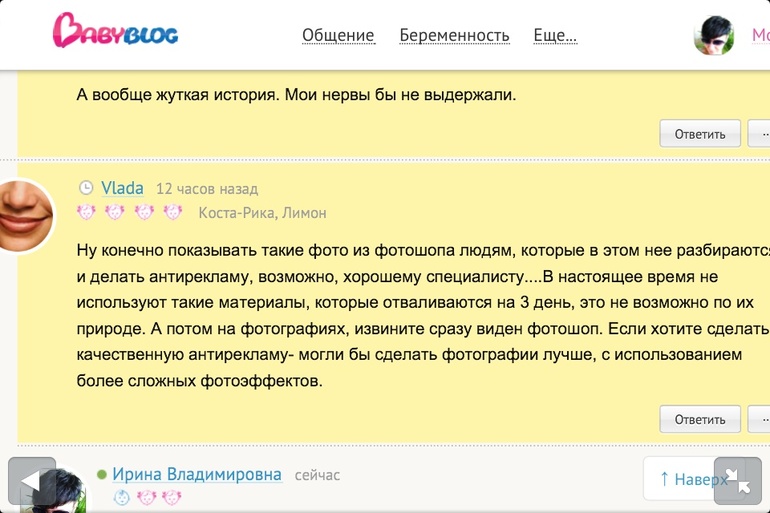Open Vlada's lips avatar picture
Screen dimensions: 770x513
click(24, 215)
